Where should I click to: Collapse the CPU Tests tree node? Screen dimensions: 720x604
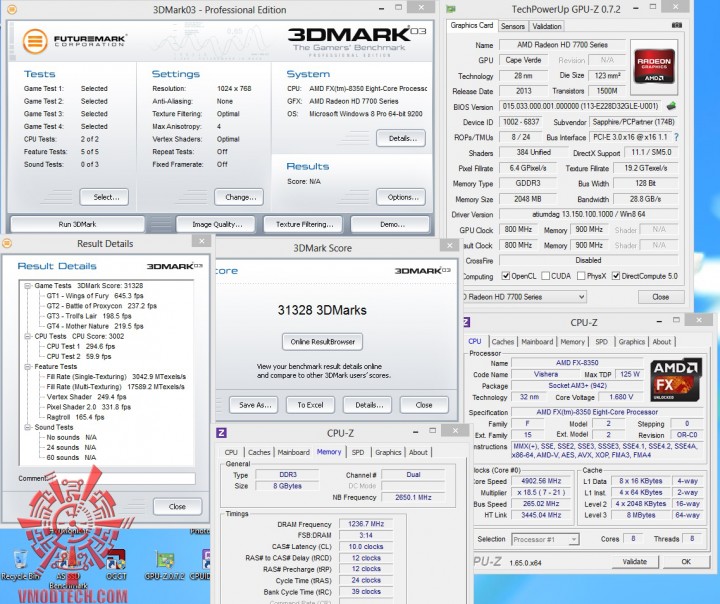(28, 336)
